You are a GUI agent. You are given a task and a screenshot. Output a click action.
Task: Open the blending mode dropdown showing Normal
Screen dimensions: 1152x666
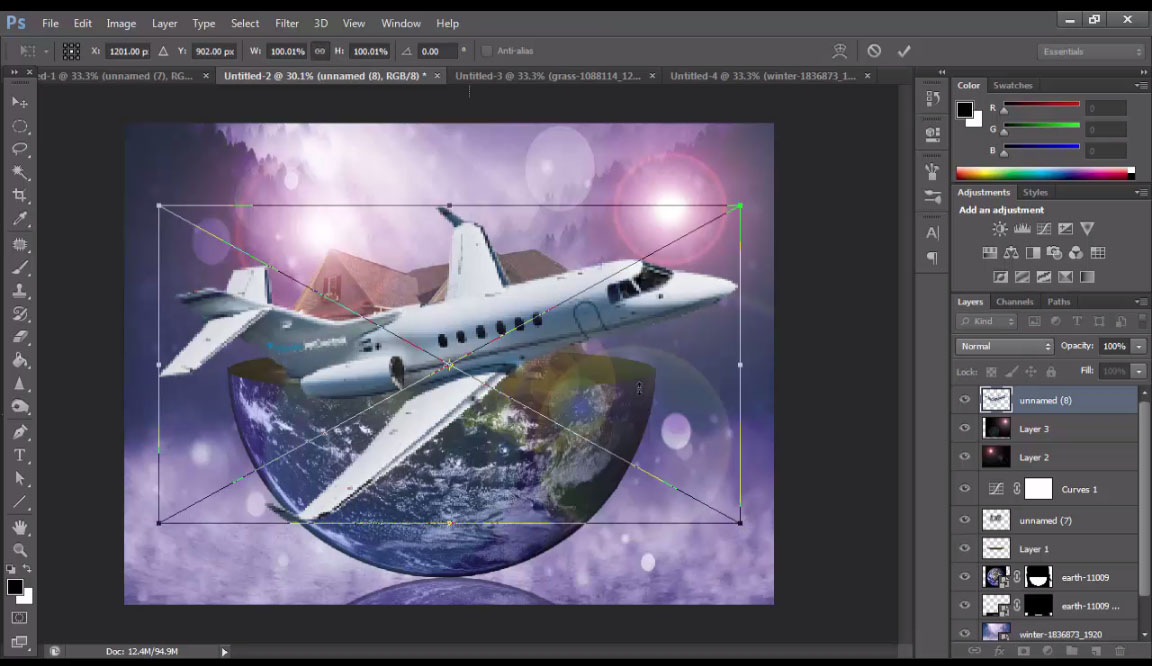1003,345
